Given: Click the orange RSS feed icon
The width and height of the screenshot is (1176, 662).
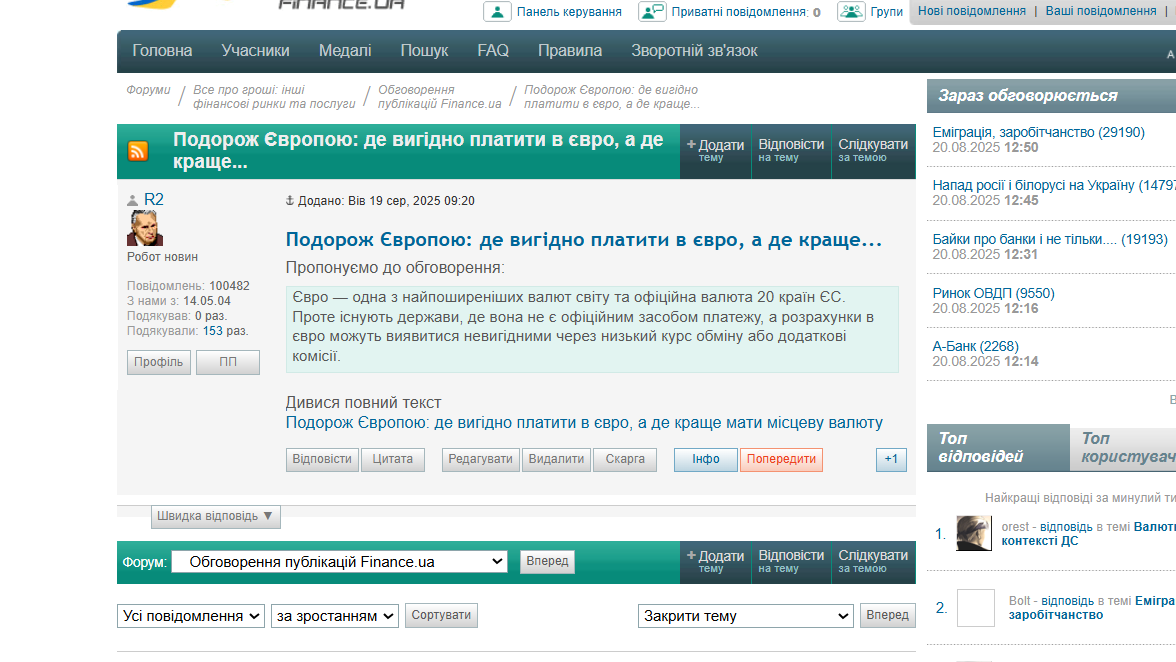Looking at the screenshot, I should tap(137, 151).
